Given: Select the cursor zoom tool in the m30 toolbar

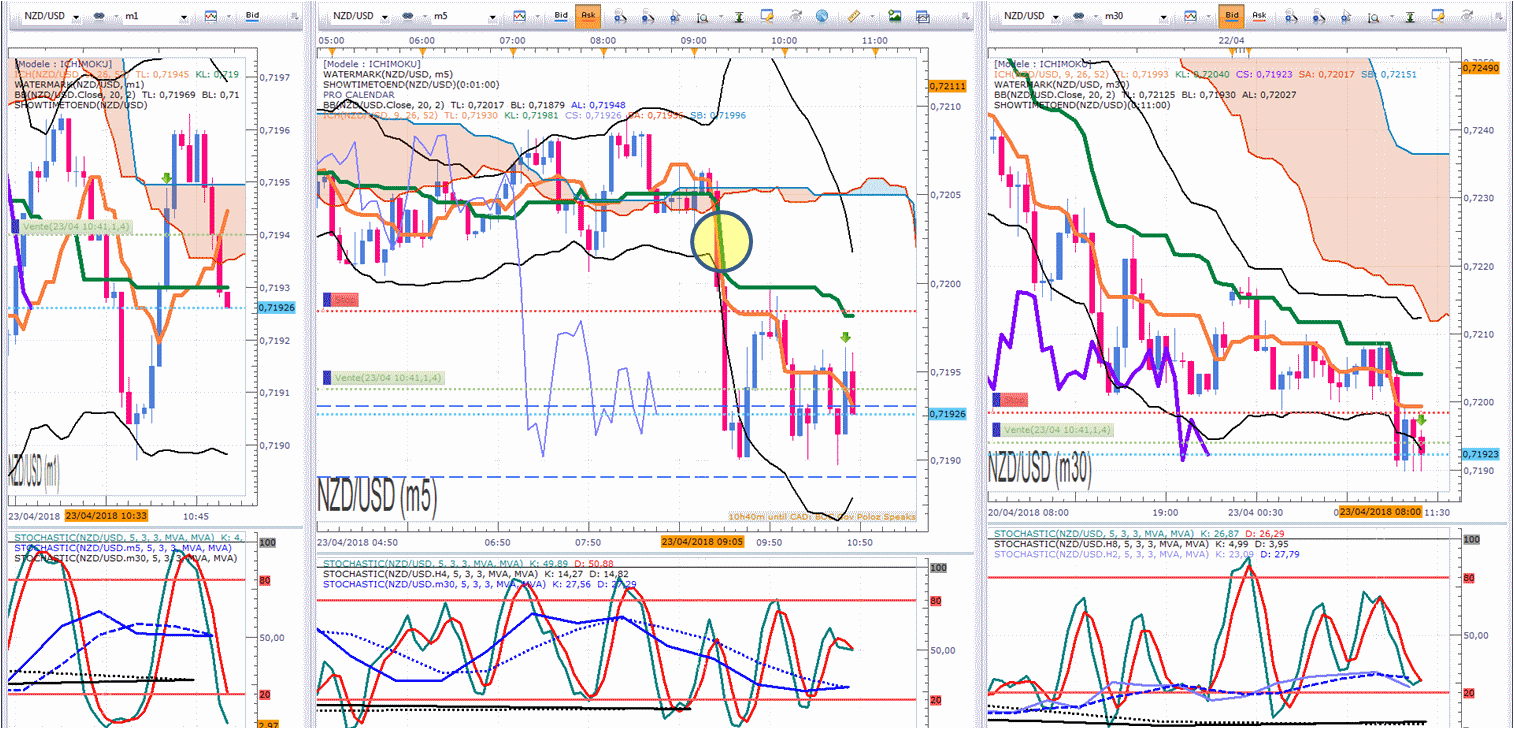Looking at the screenshot, I should pyautogui.click(x=1347, y=16).
